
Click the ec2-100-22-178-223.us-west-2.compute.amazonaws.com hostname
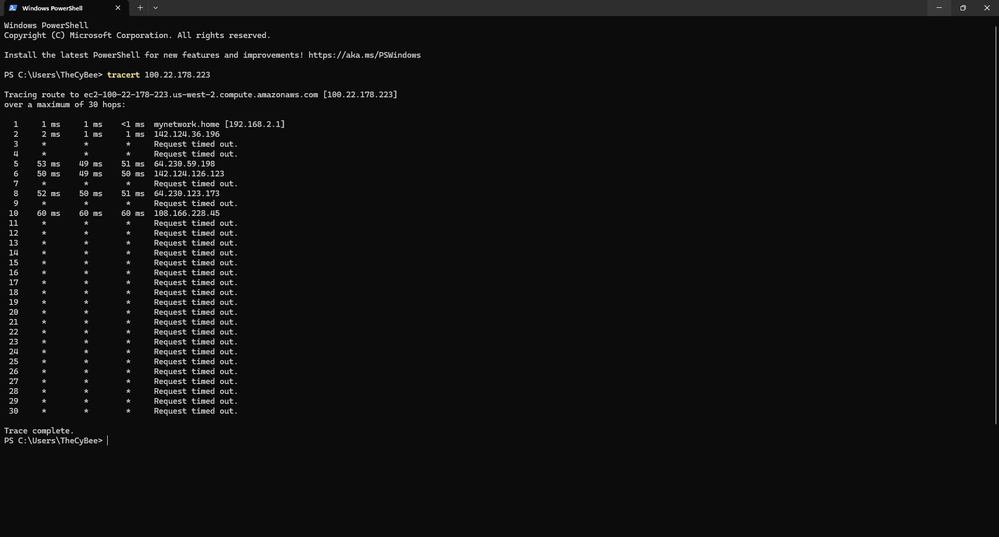[x=201, y=95]
